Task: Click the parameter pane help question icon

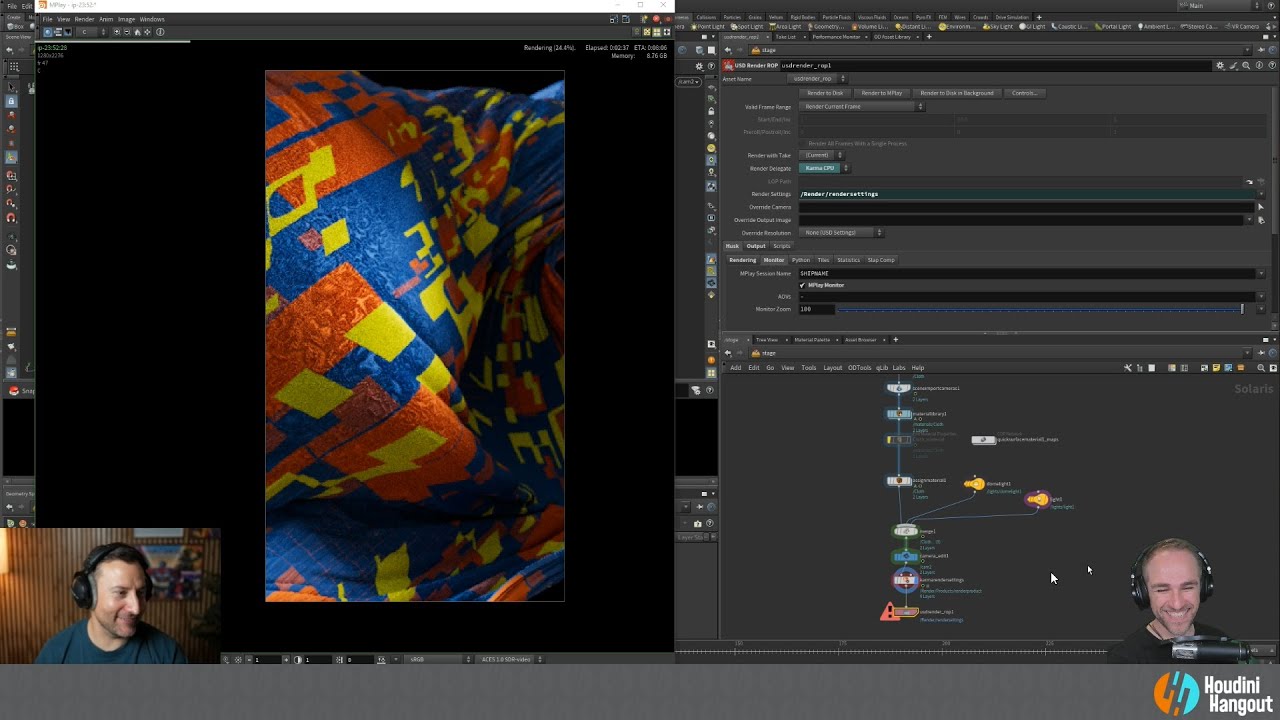Action: pos(1270,65)
